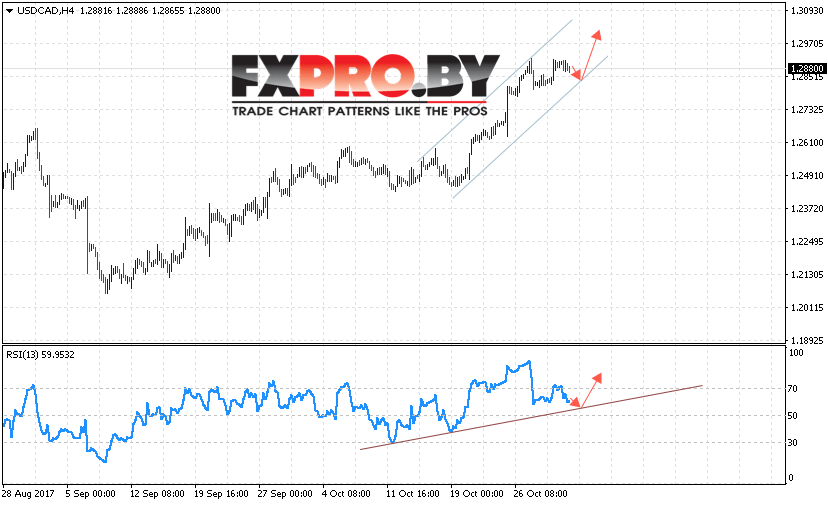Click the 4 Oct 08:00 time label

(346, 494)
